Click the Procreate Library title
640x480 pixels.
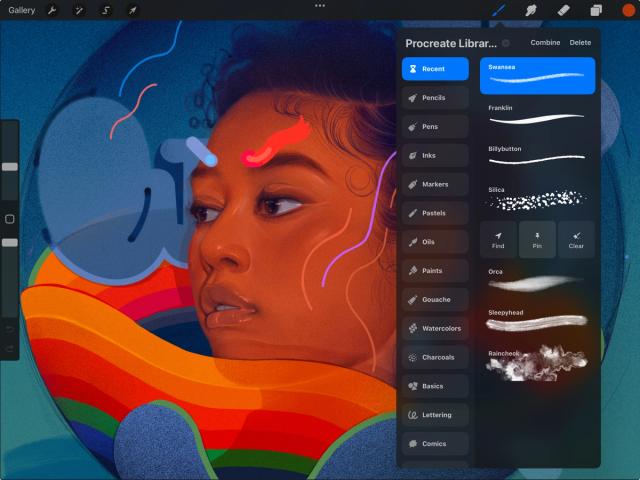451,43
